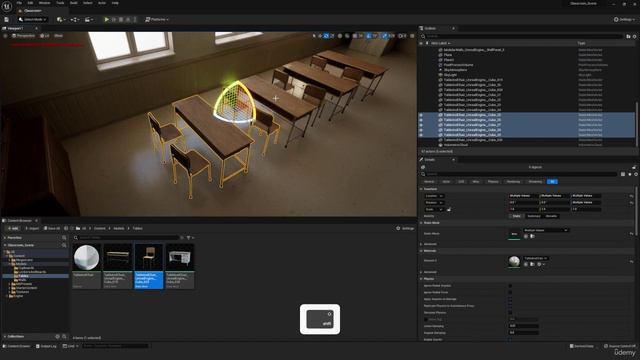Activate the viewport Rotate gizmo tool icon

click(x=326, y=36)
